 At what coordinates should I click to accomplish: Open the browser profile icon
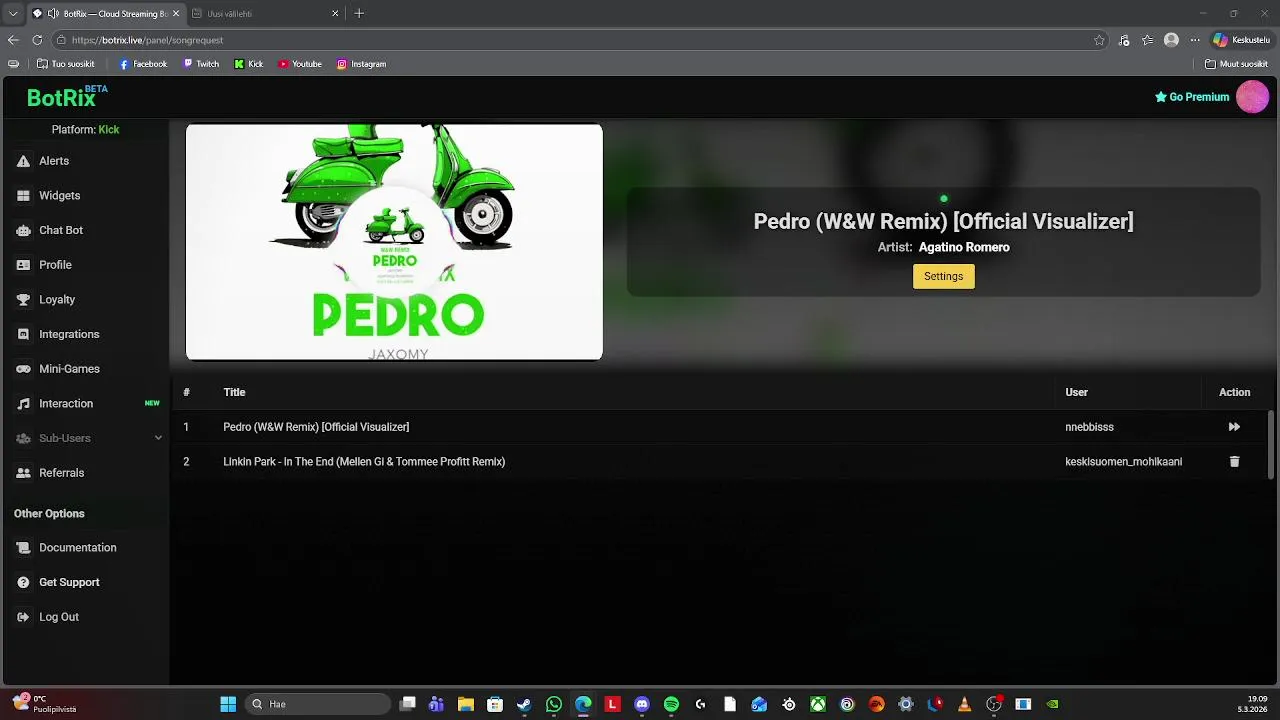coord(1171,40)
